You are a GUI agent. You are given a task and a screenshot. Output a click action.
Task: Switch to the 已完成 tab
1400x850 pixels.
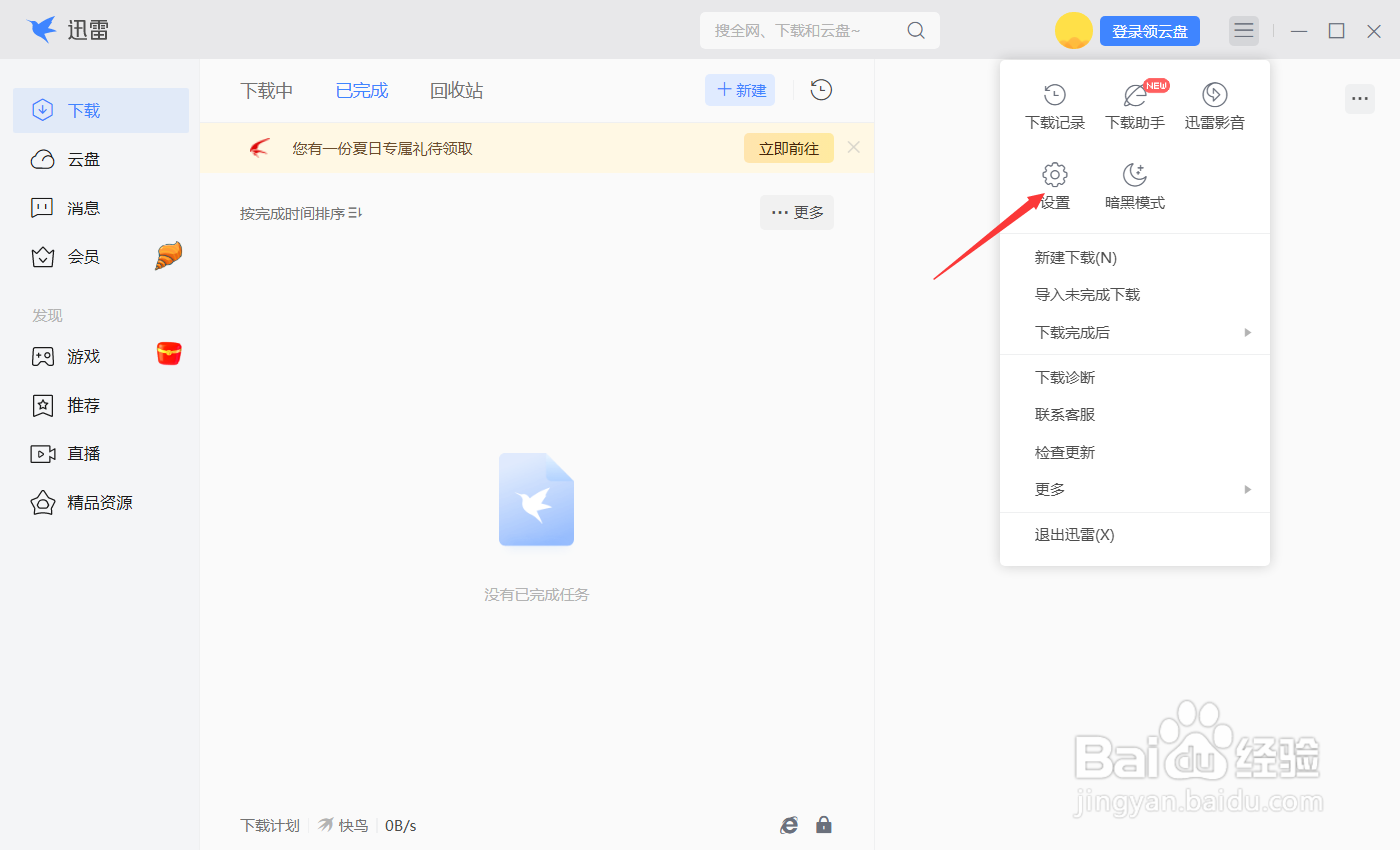(362, 91)
